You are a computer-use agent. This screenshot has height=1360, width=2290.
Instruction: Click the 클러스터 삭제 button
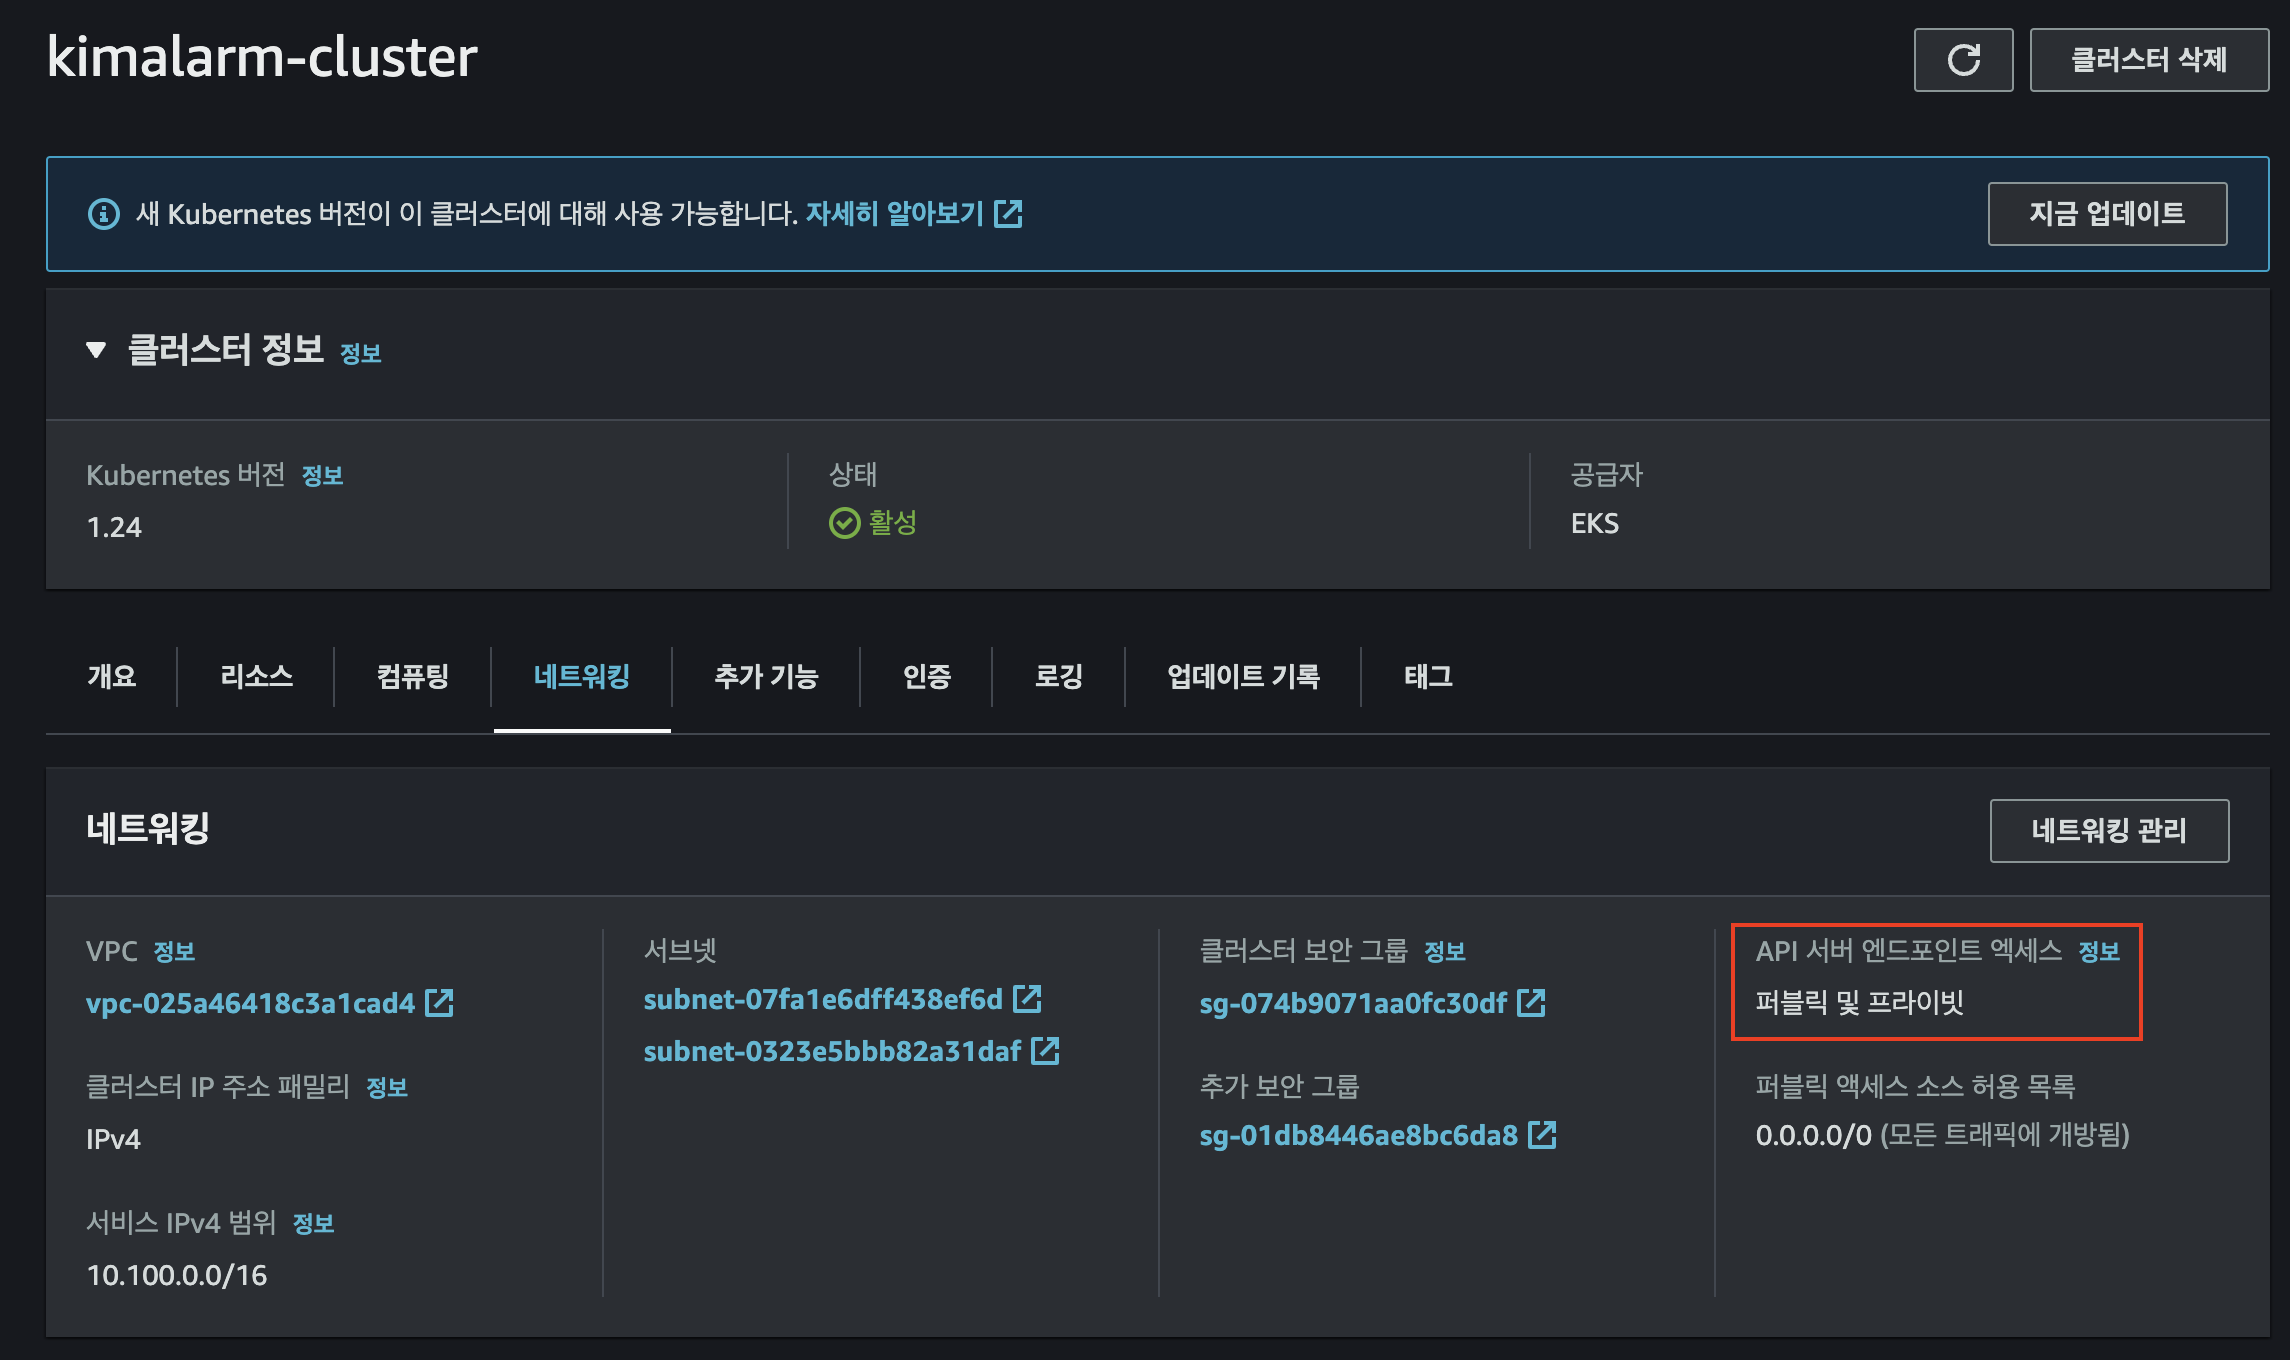point(2148,60)
